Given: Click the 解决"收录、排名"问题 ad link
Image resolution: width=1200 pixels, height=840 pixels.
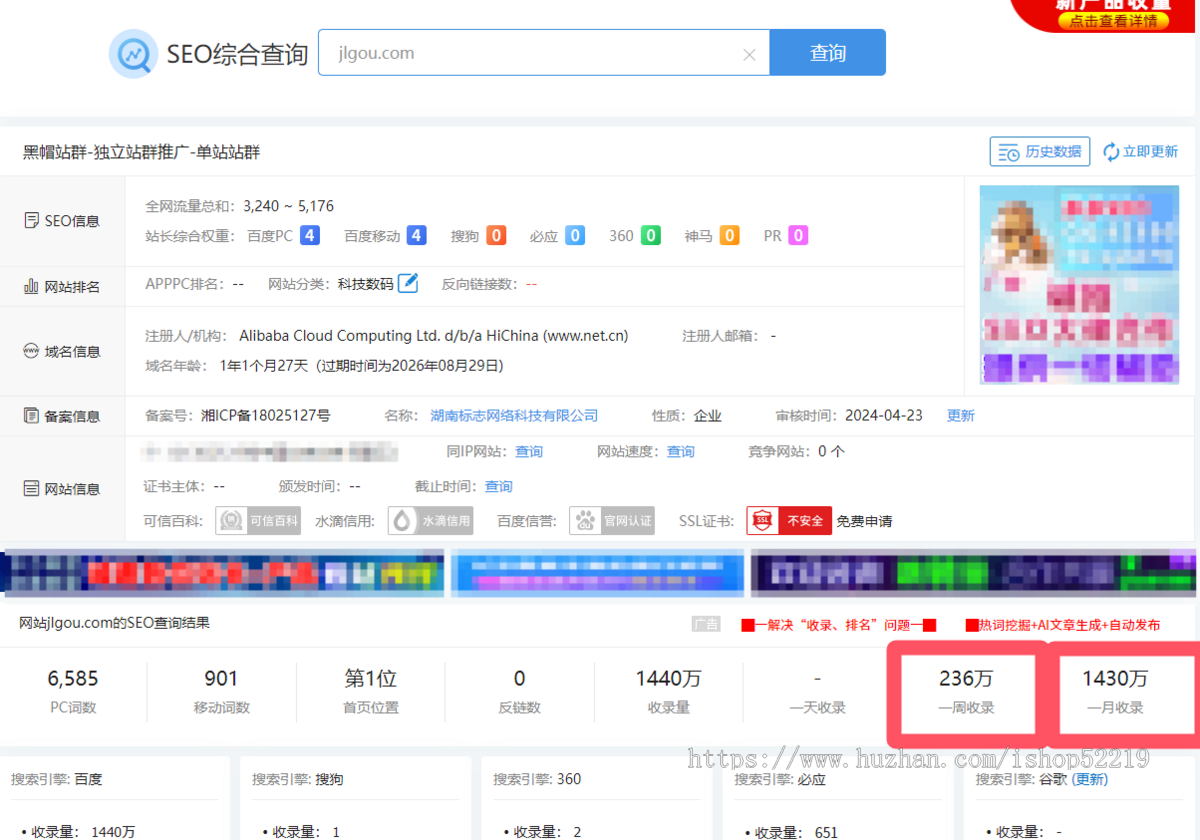Looking at the screenshot, I should 838,625.
